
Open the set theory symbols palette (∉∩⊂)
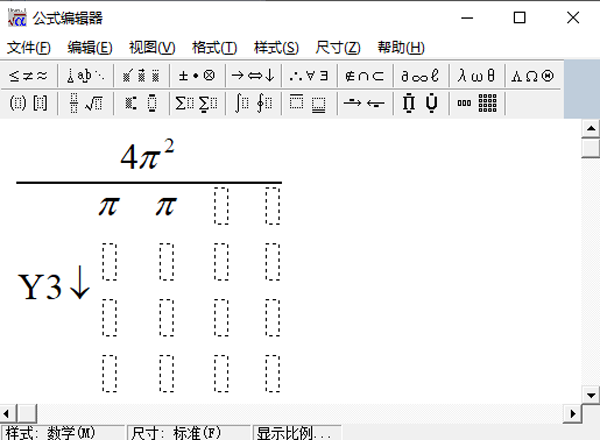coord(365,76)
